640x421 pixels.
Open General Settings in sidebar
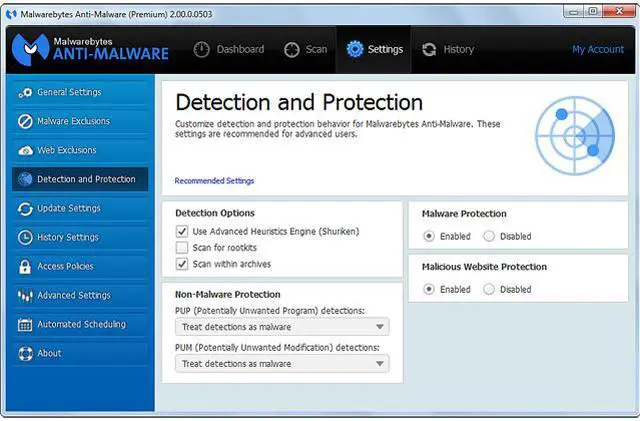pyautogui.click(x=80, y=92)
